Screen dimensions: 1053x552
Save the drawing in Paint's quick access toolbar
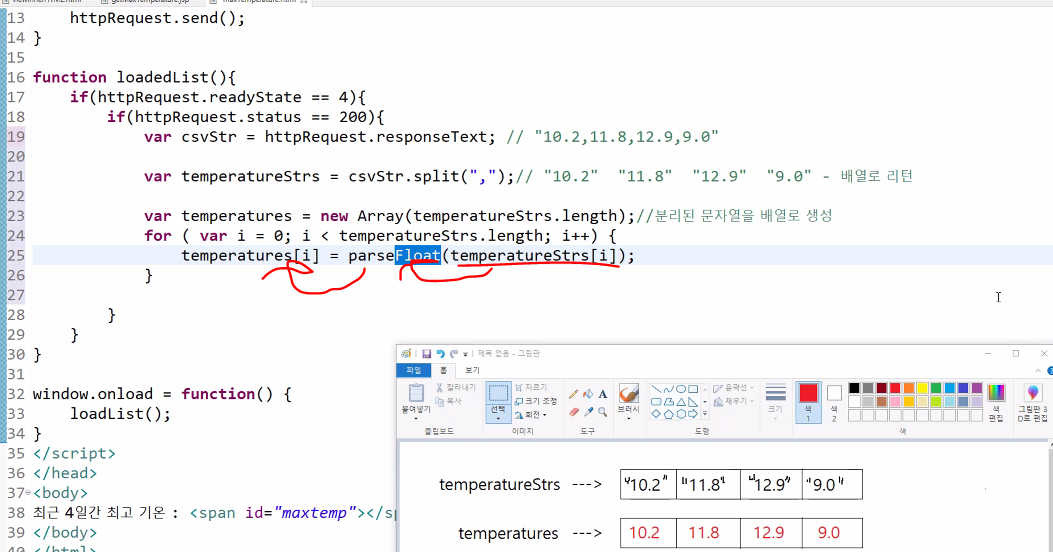tap(426, 354)
